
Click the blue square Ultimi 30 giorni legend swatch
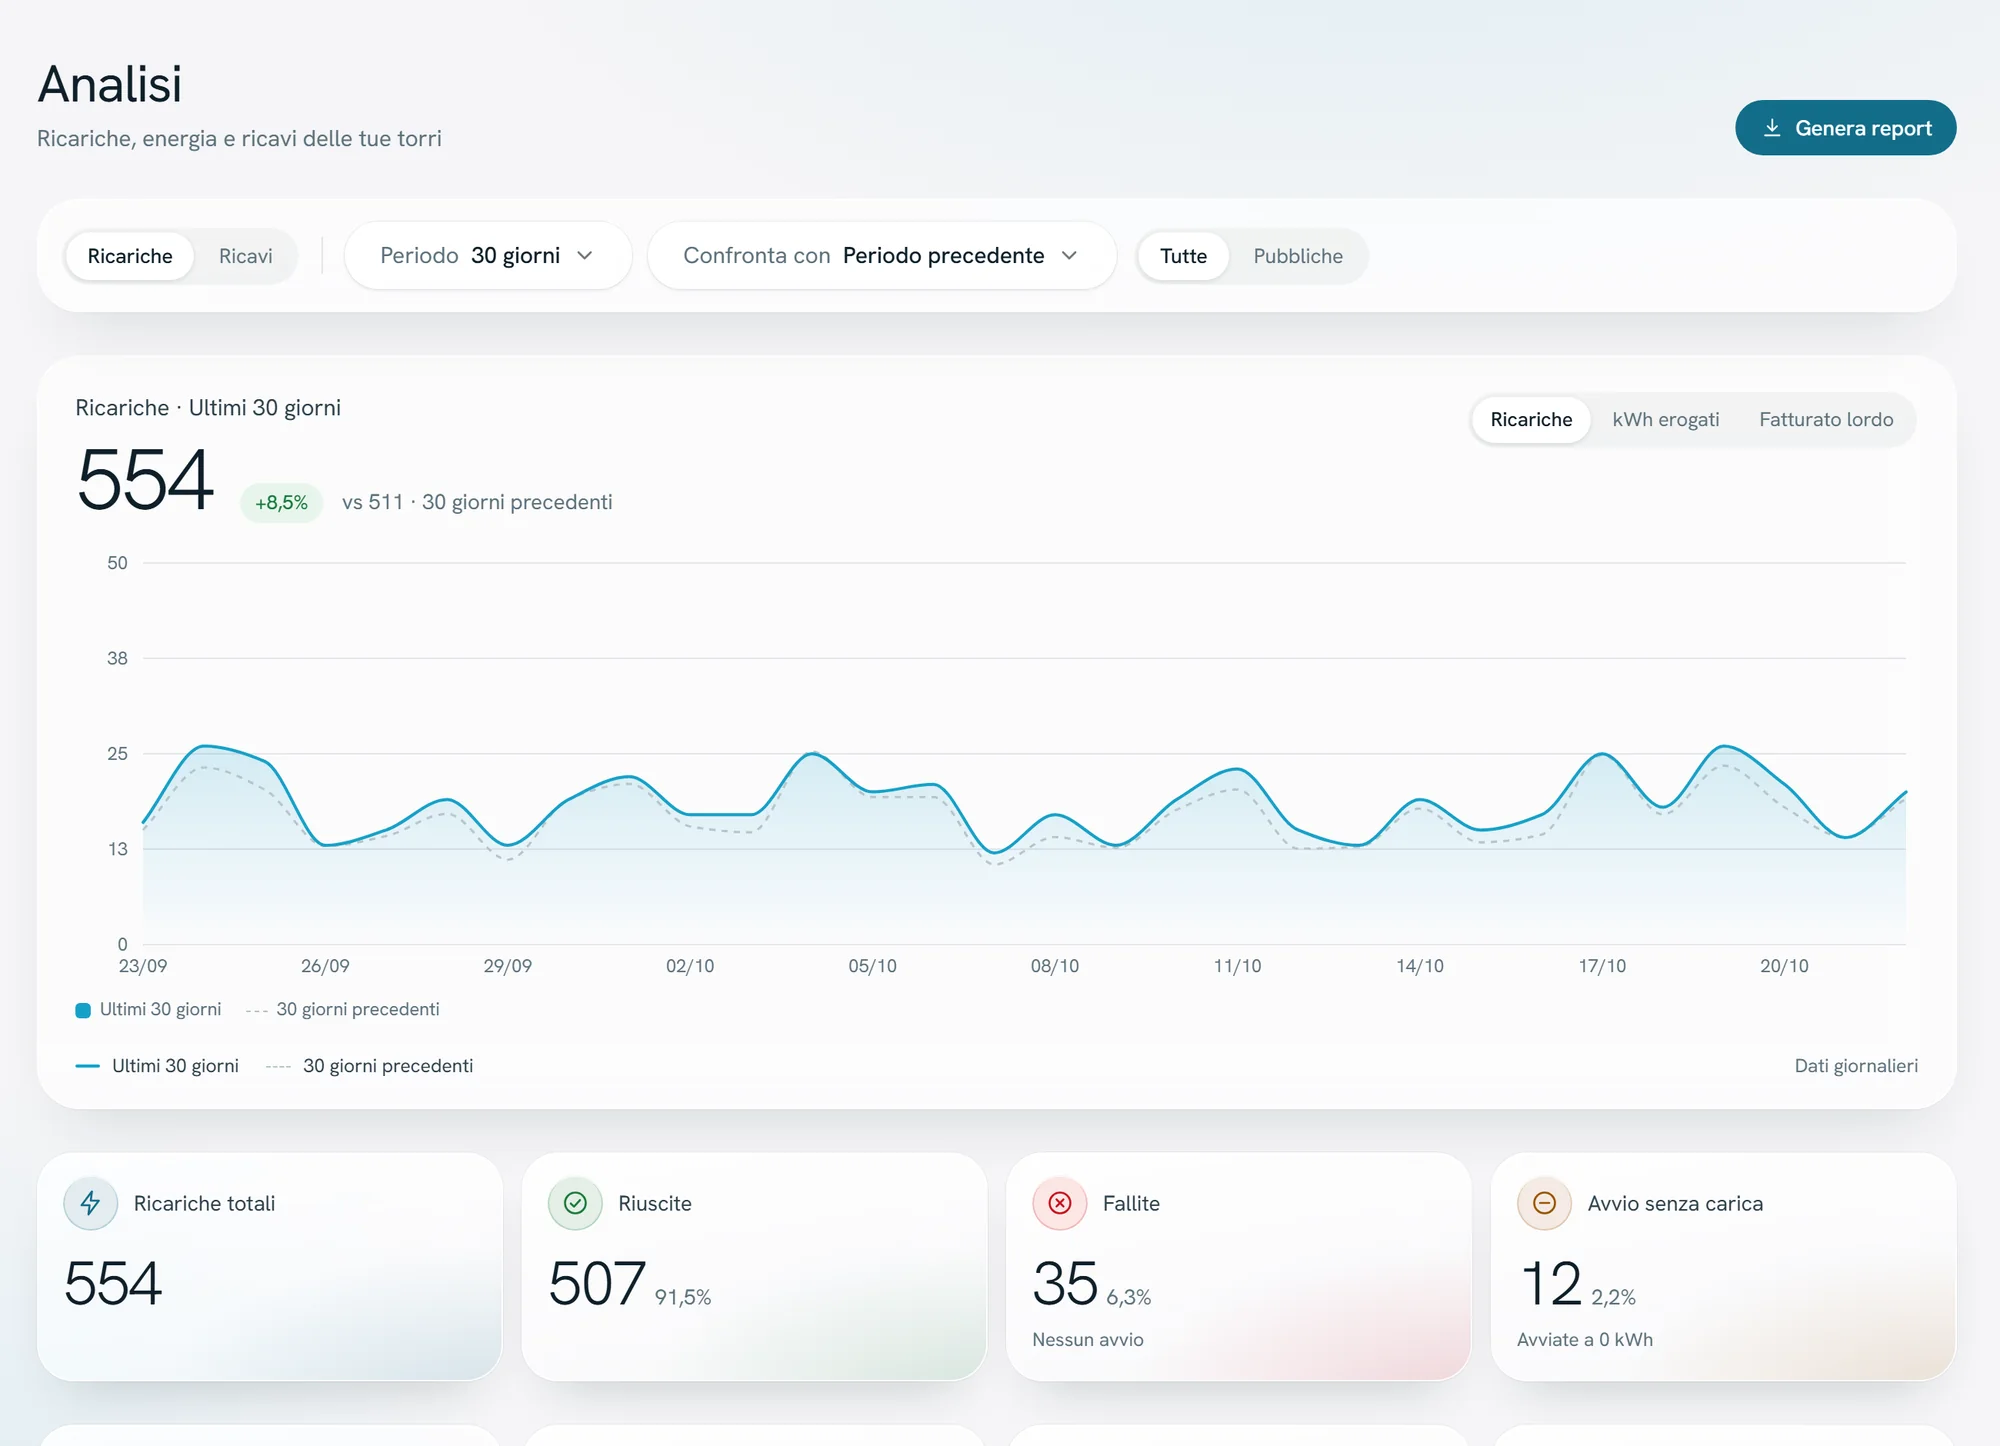click(83, 1010)
